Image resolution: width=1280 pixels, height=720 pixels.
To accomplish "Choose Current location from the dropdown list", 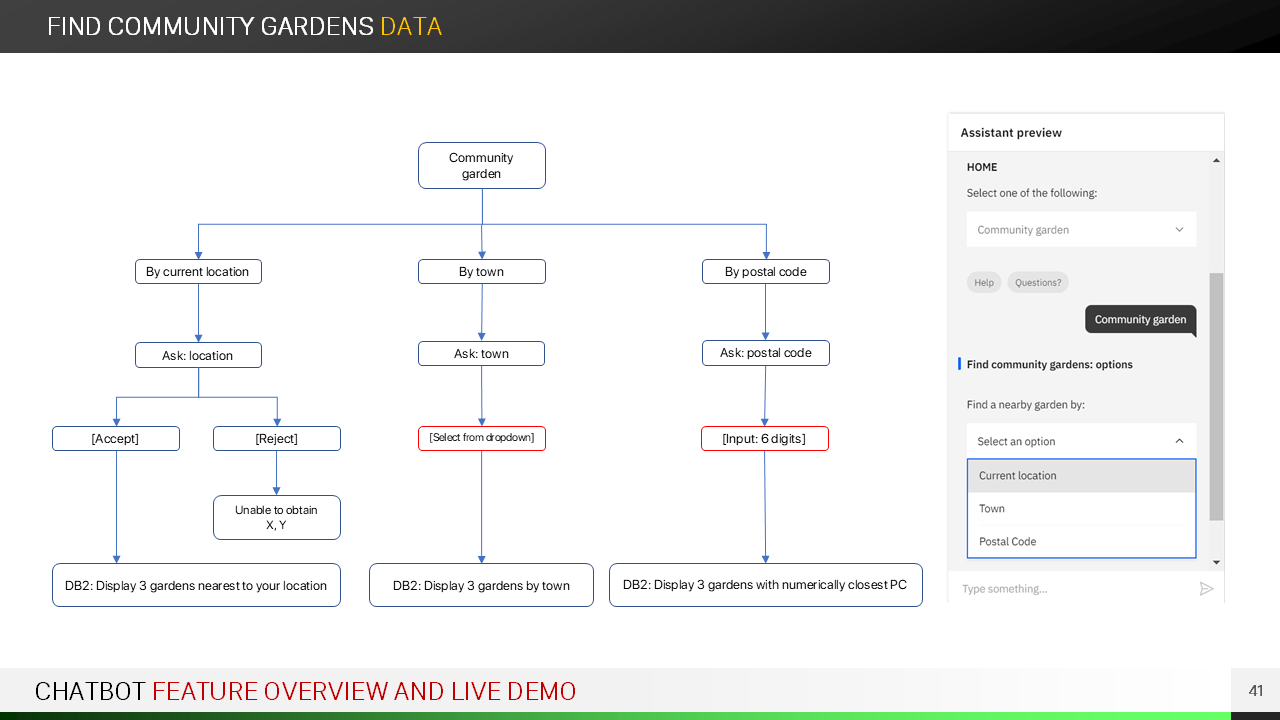I will click(x=1081, y=476).
